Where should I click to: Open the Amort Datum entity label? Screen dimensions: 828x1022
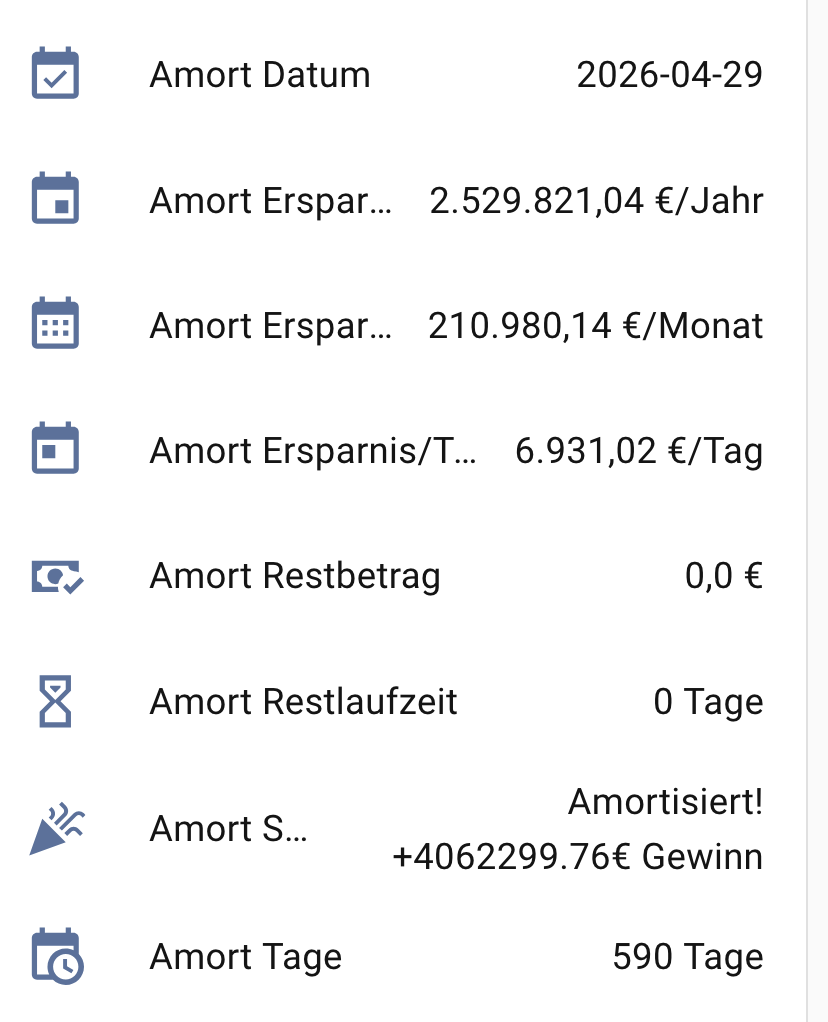[x=260, y=75]
